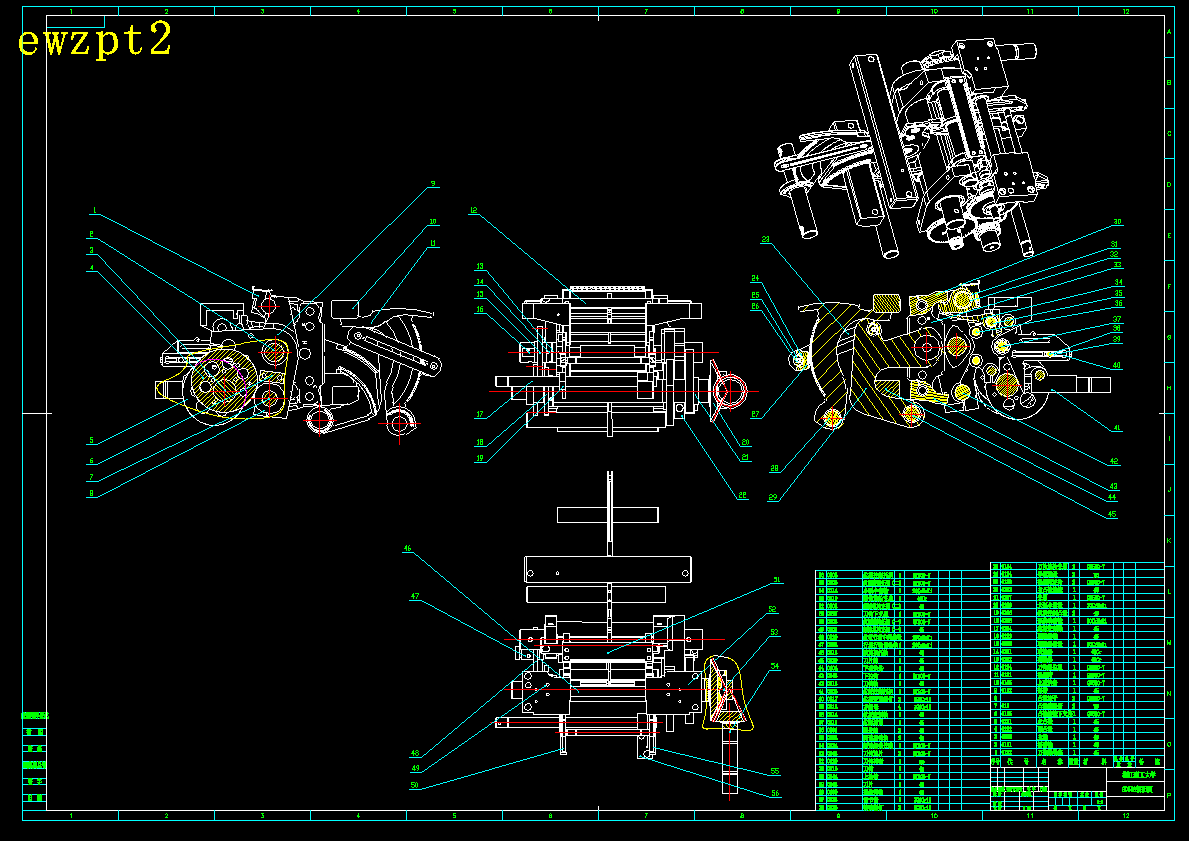Select callout 50 near bottom plan view
Image resolution: width=1189 pixels, height=841 pixels.
pos(414,786)
